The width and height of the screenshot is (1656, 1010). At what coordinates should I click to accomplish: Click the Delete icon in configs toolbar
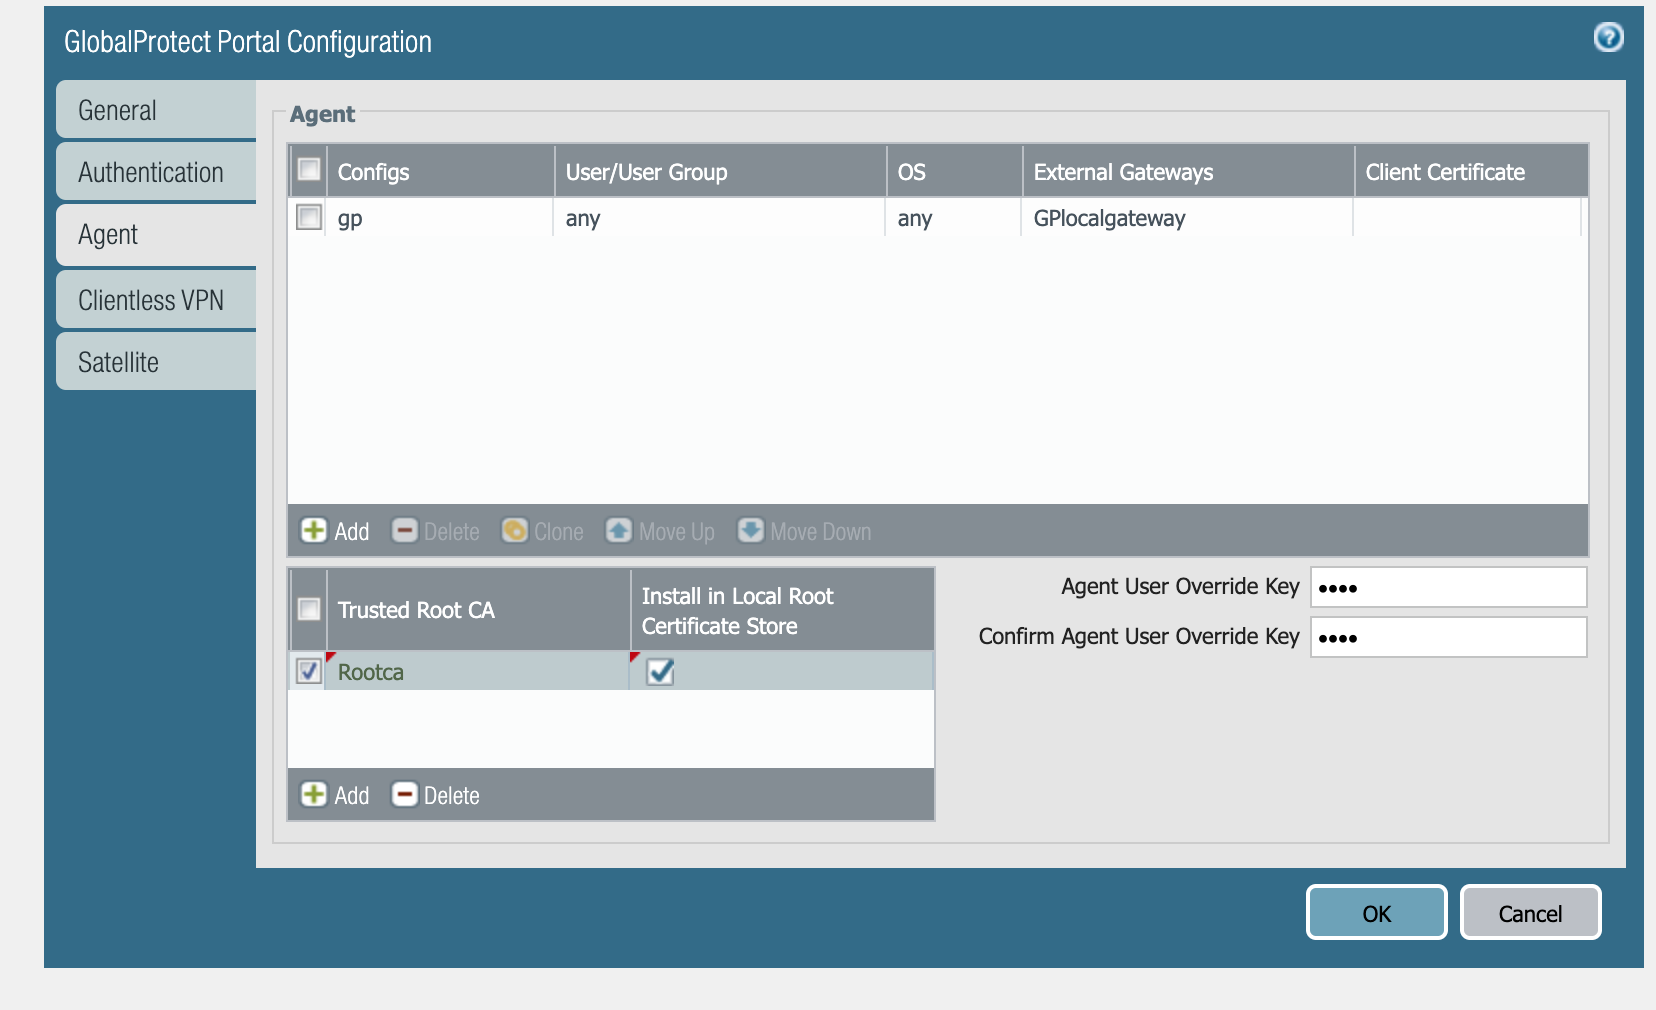click(x=404, y=531)
